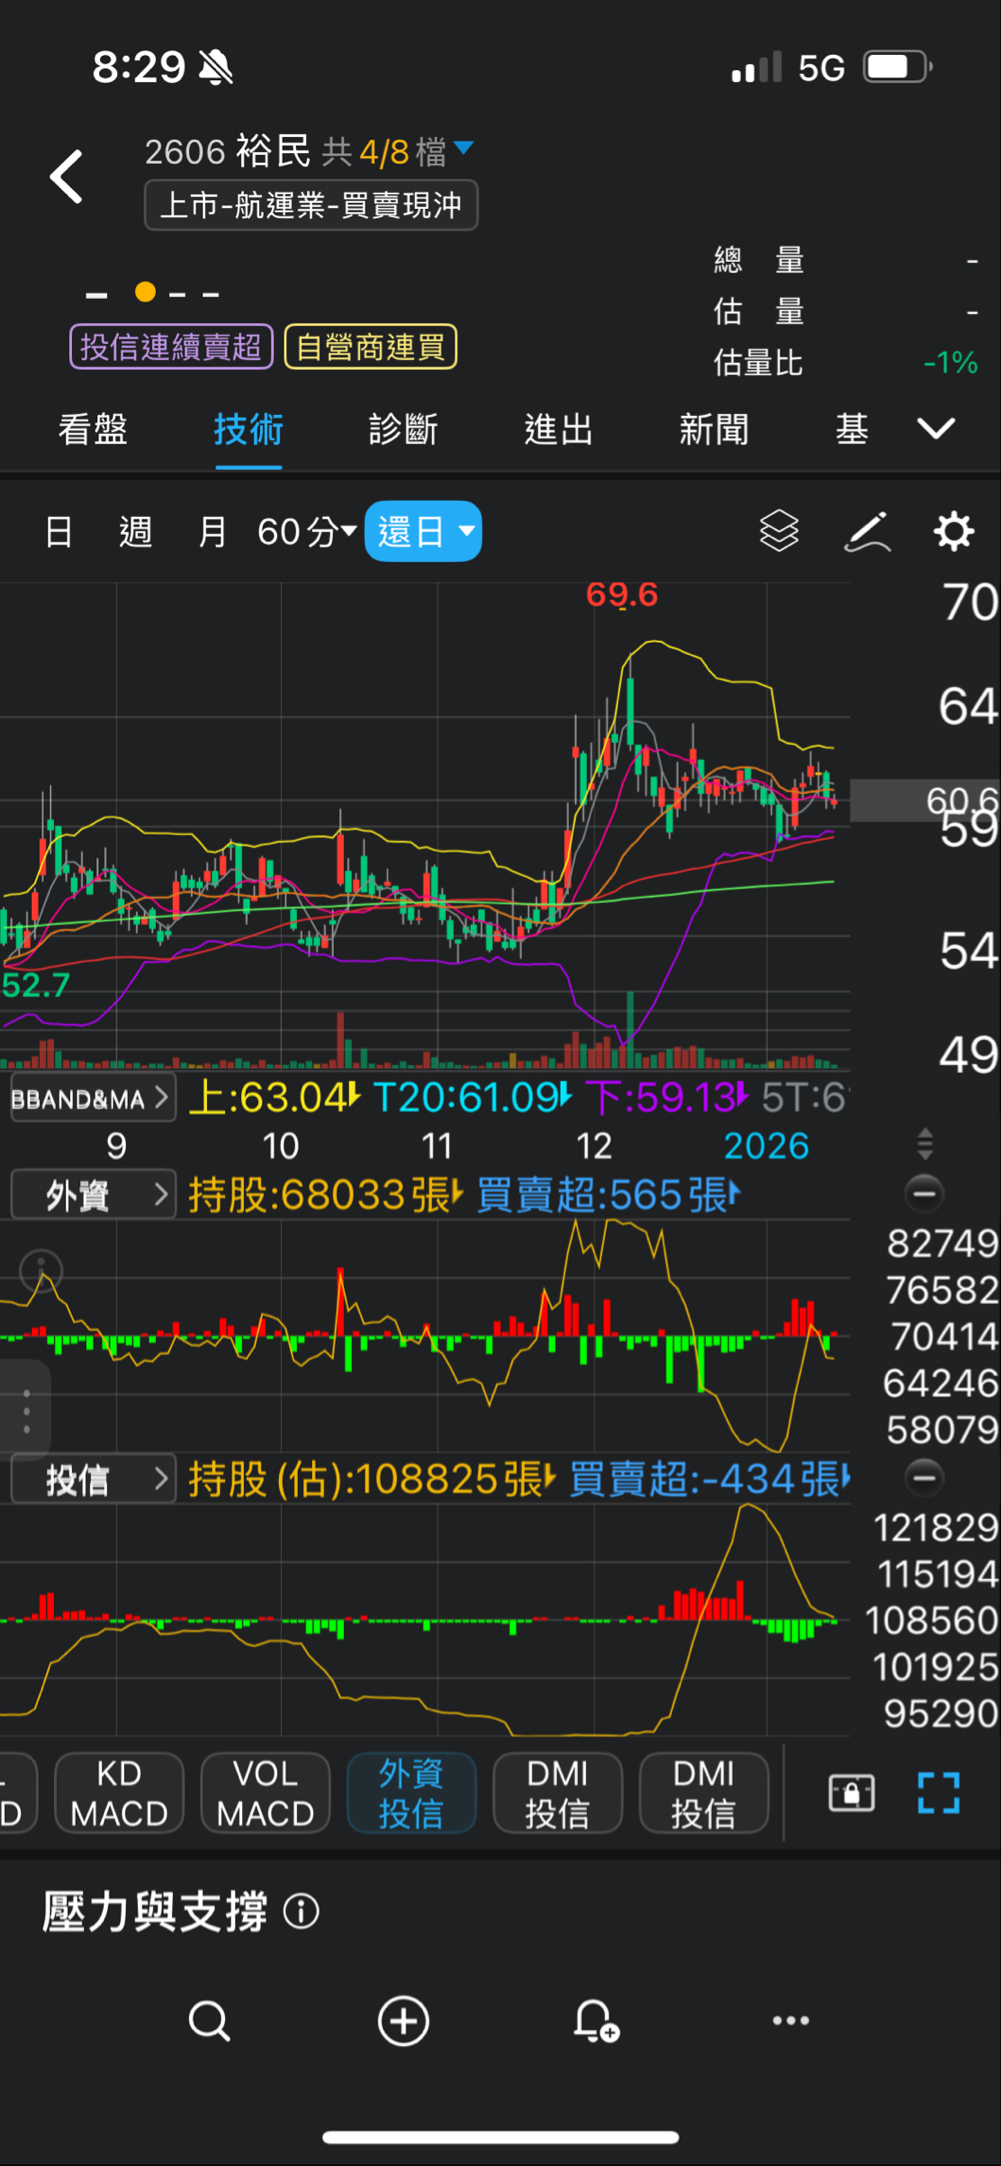Select 日 daily period
This screenshot has height=2166, width=1001.
tap(59, 531)
